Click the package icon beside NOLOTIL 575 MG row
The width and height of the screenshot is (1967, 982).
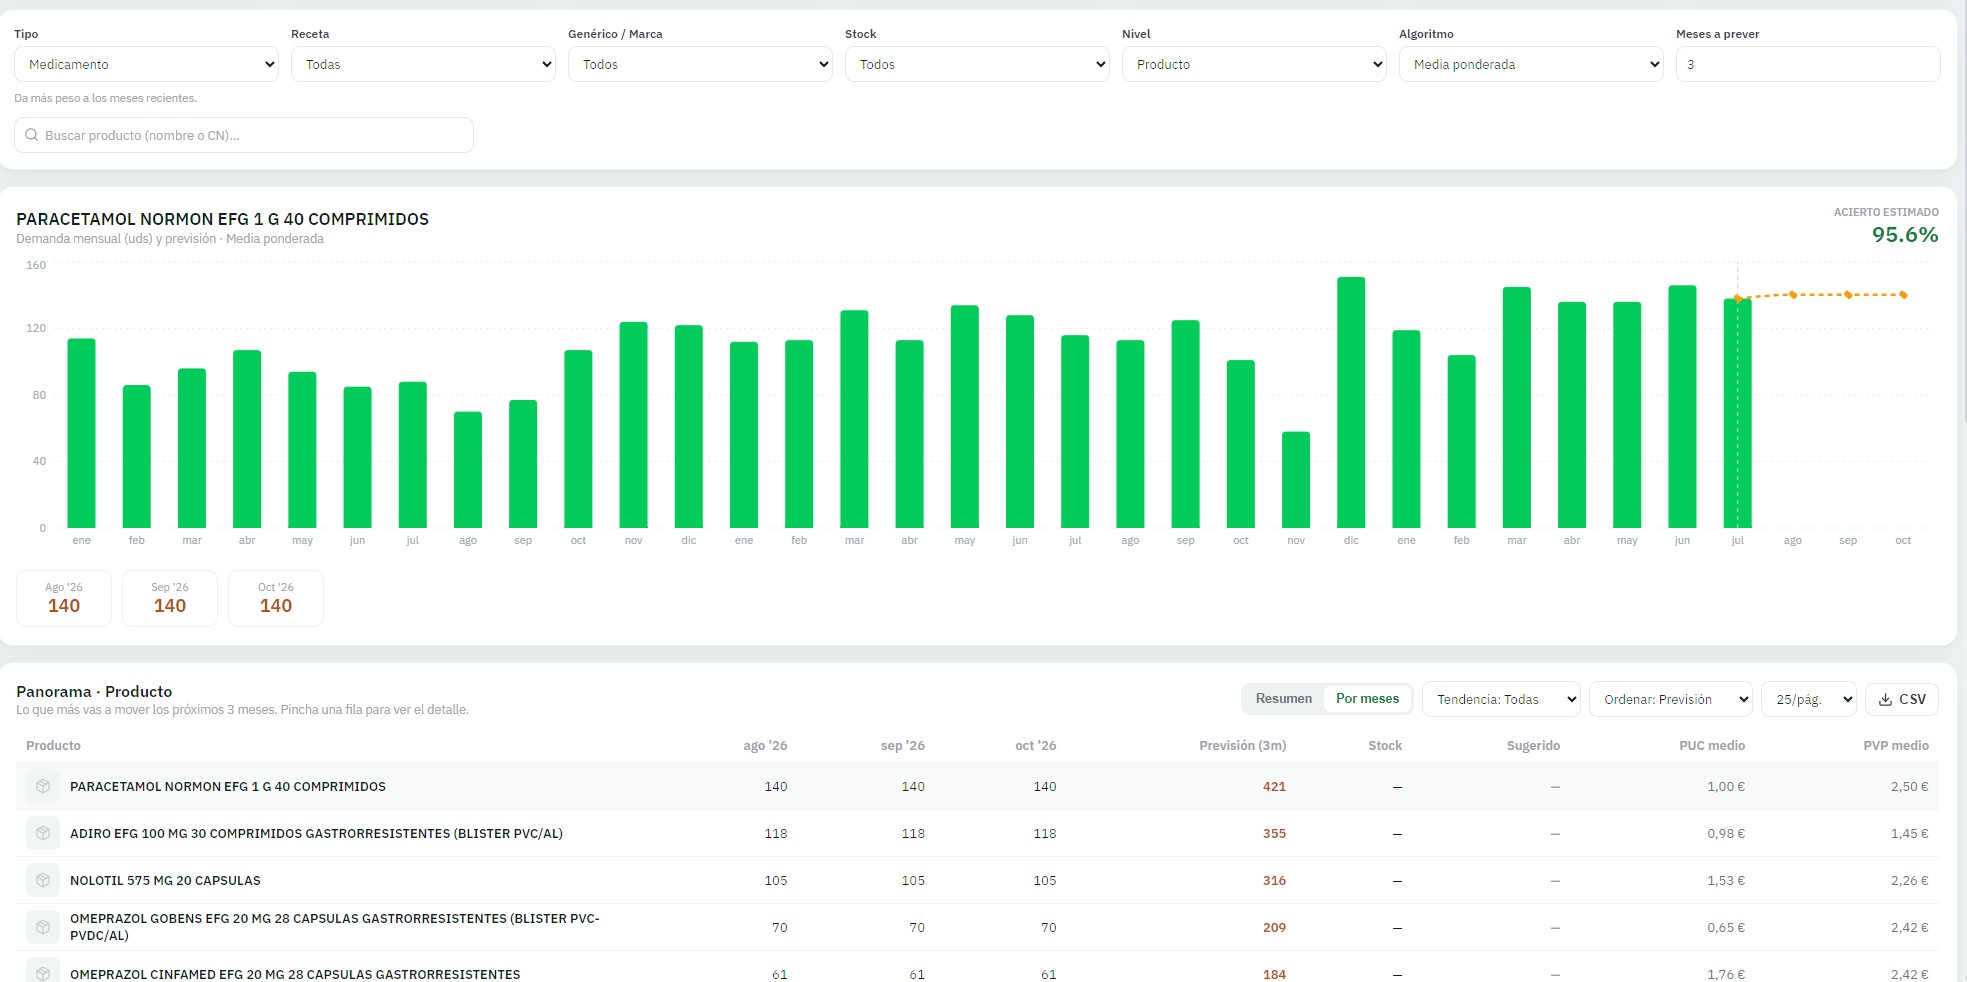pyautogui.click(x=43, y=880)
